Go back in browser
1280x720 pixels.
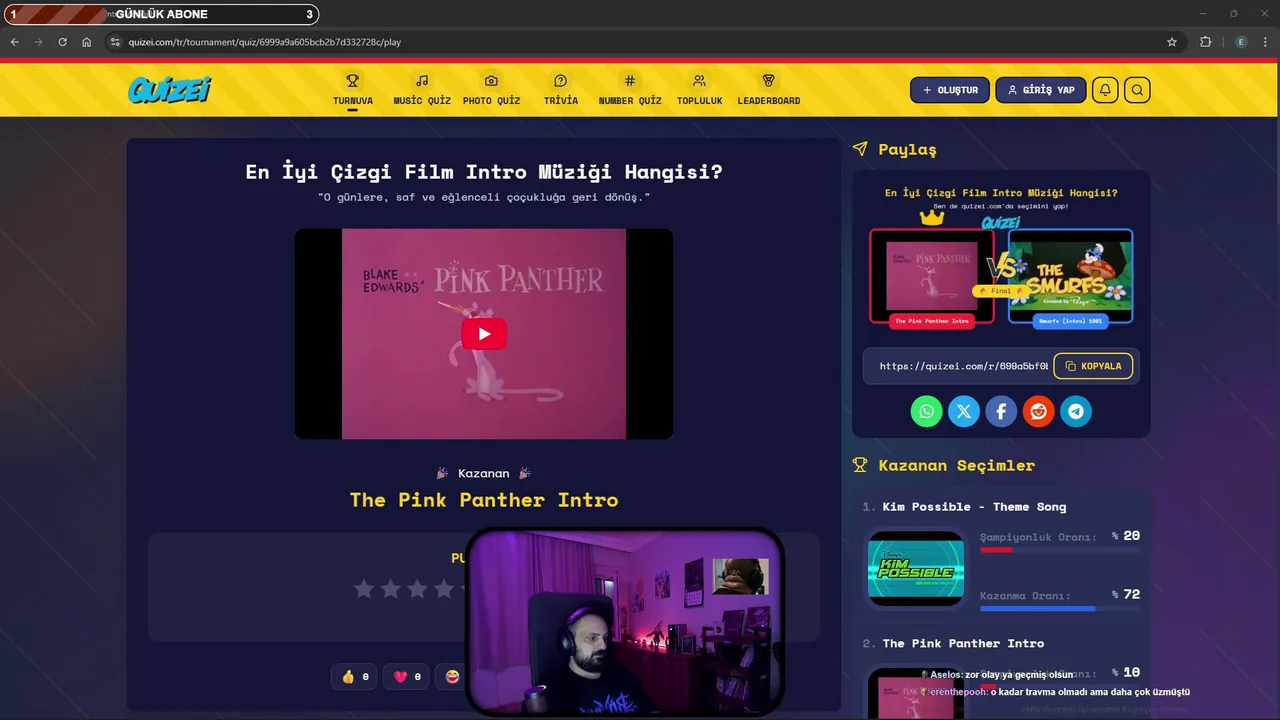pos(14,42)
